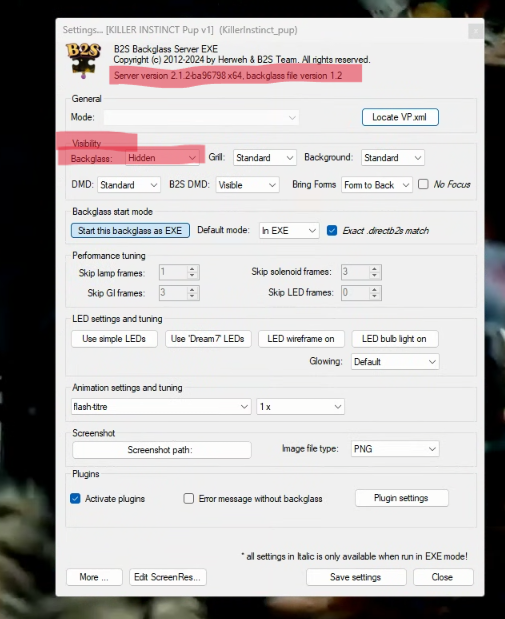Click the Server version text line
Viewport: 505px width, 619px height.
[228, 76]
